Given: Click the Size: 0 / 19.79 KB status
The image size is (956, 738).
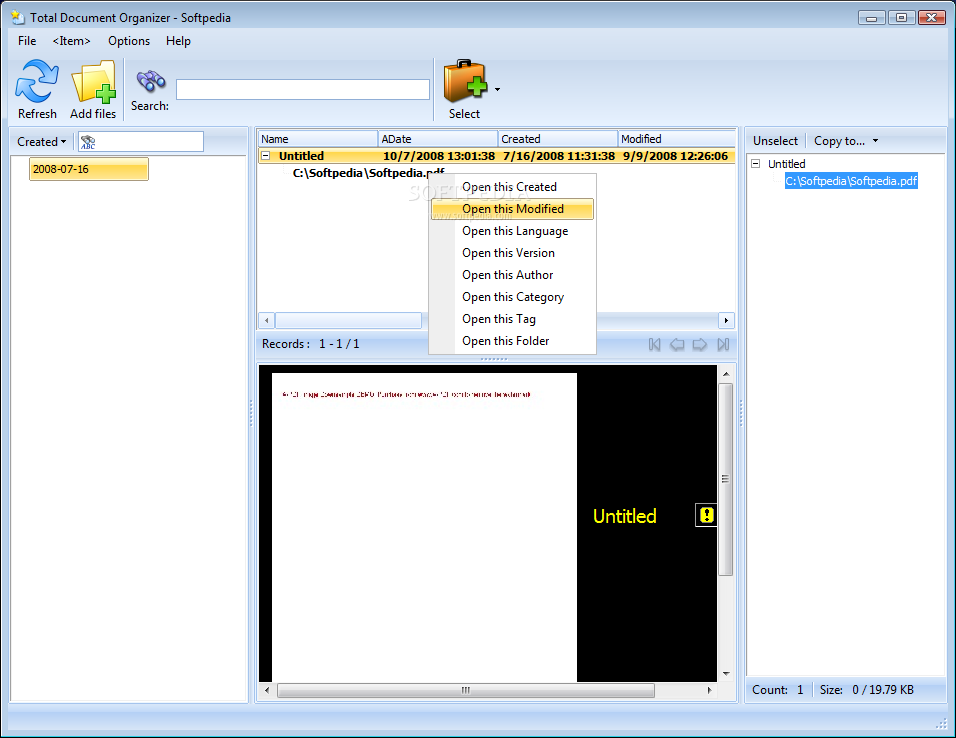Looking at the screenshot, I should 866,690.
